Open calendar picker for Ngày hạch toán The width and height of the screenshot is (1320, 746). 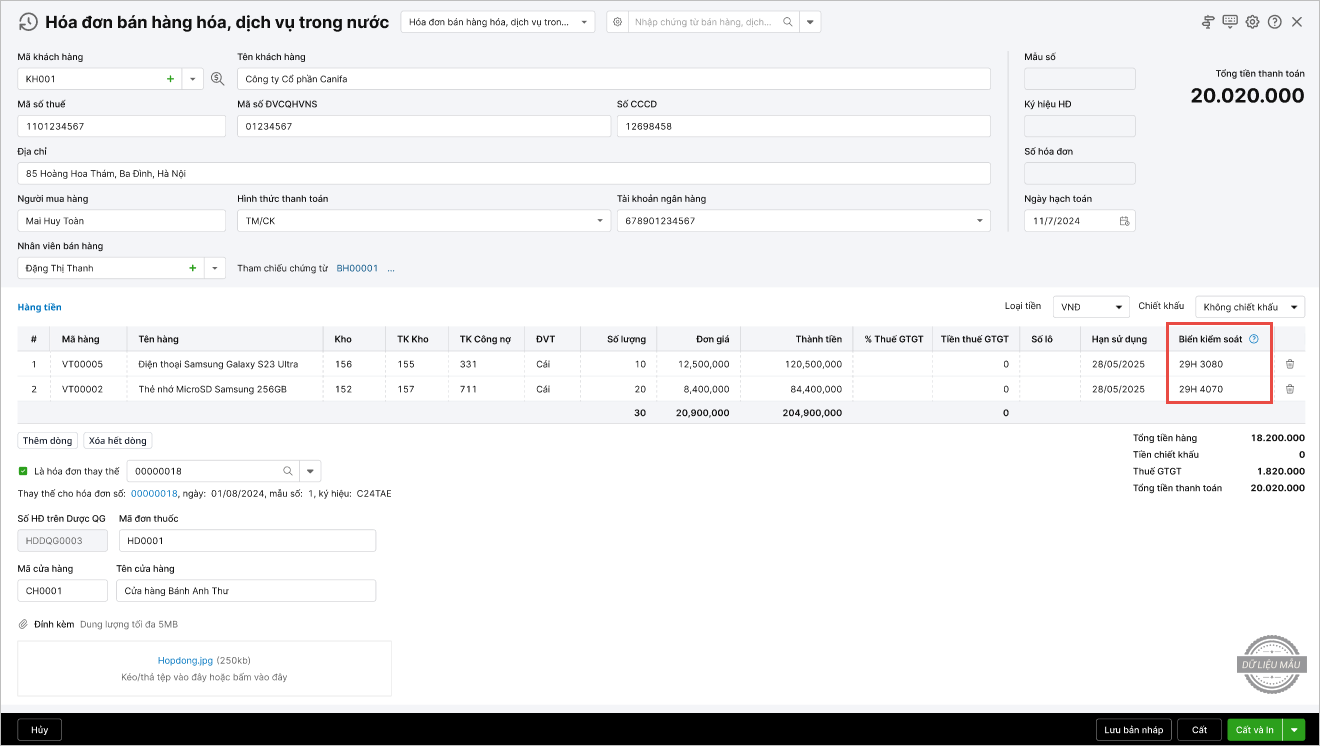1124,221
